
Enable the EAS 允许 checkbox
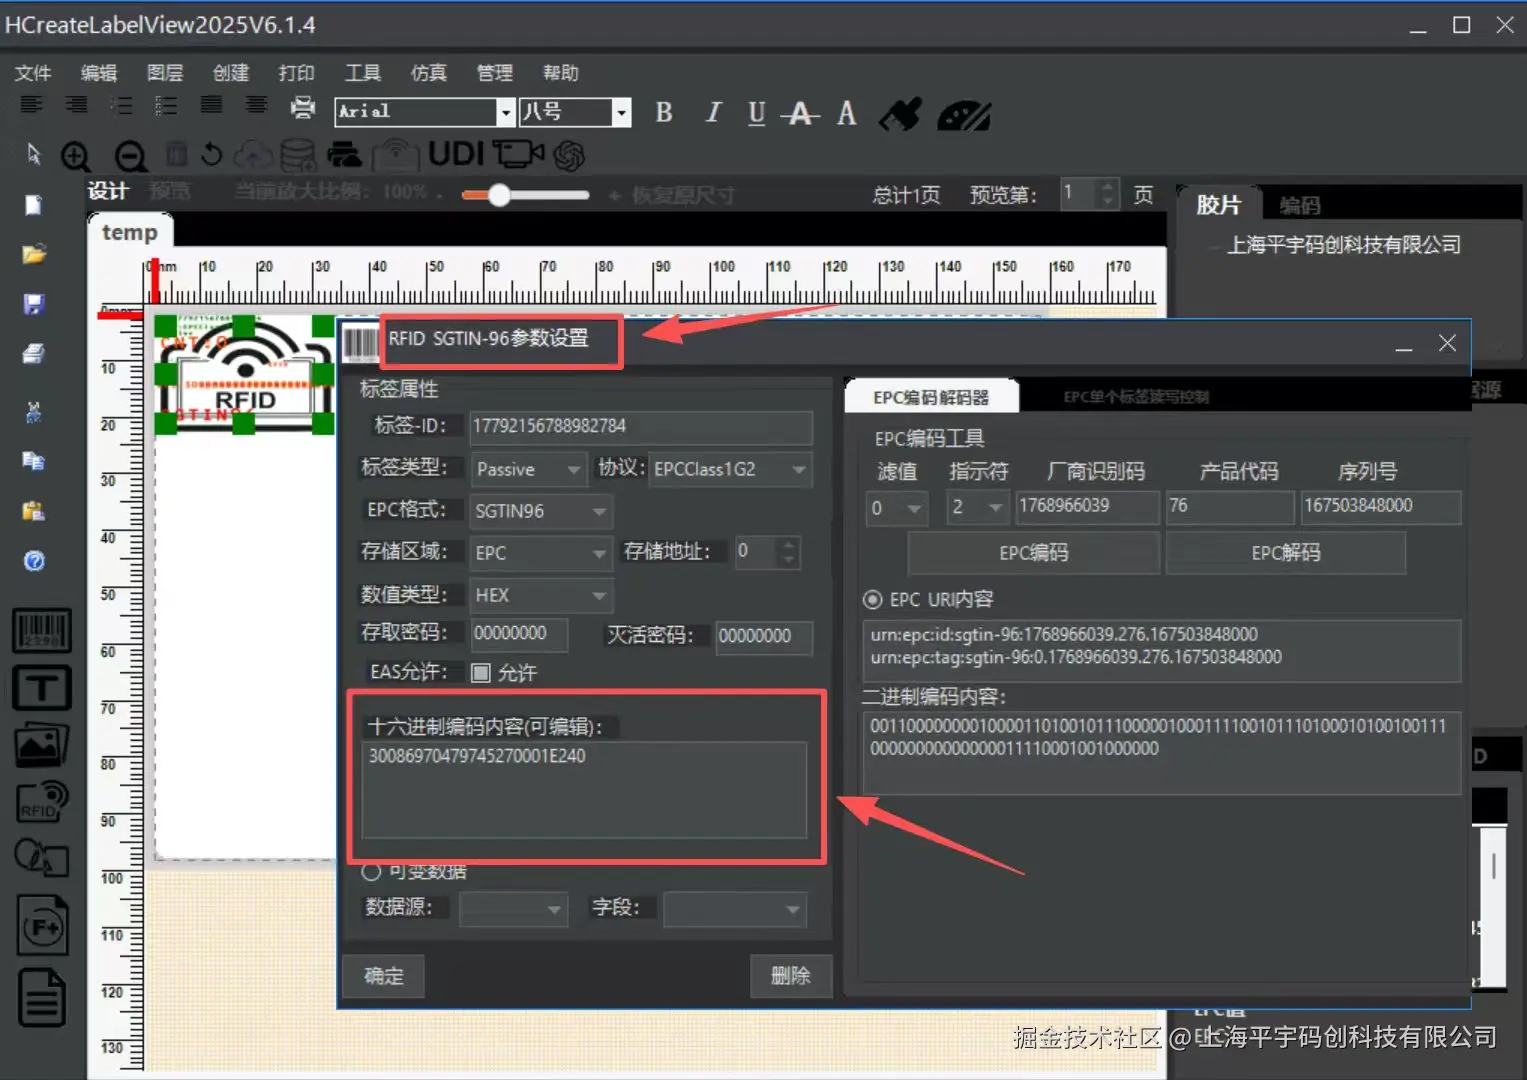coord(481,672)
